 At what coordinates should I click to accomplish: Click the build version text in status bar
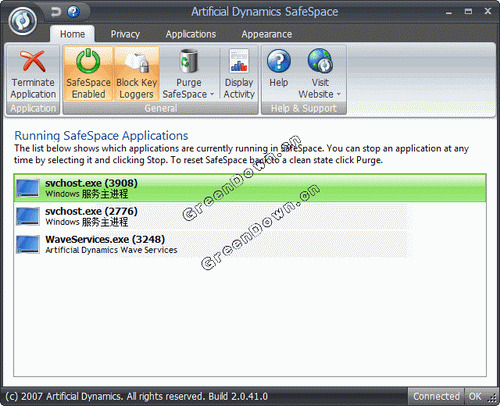(238, 396)
